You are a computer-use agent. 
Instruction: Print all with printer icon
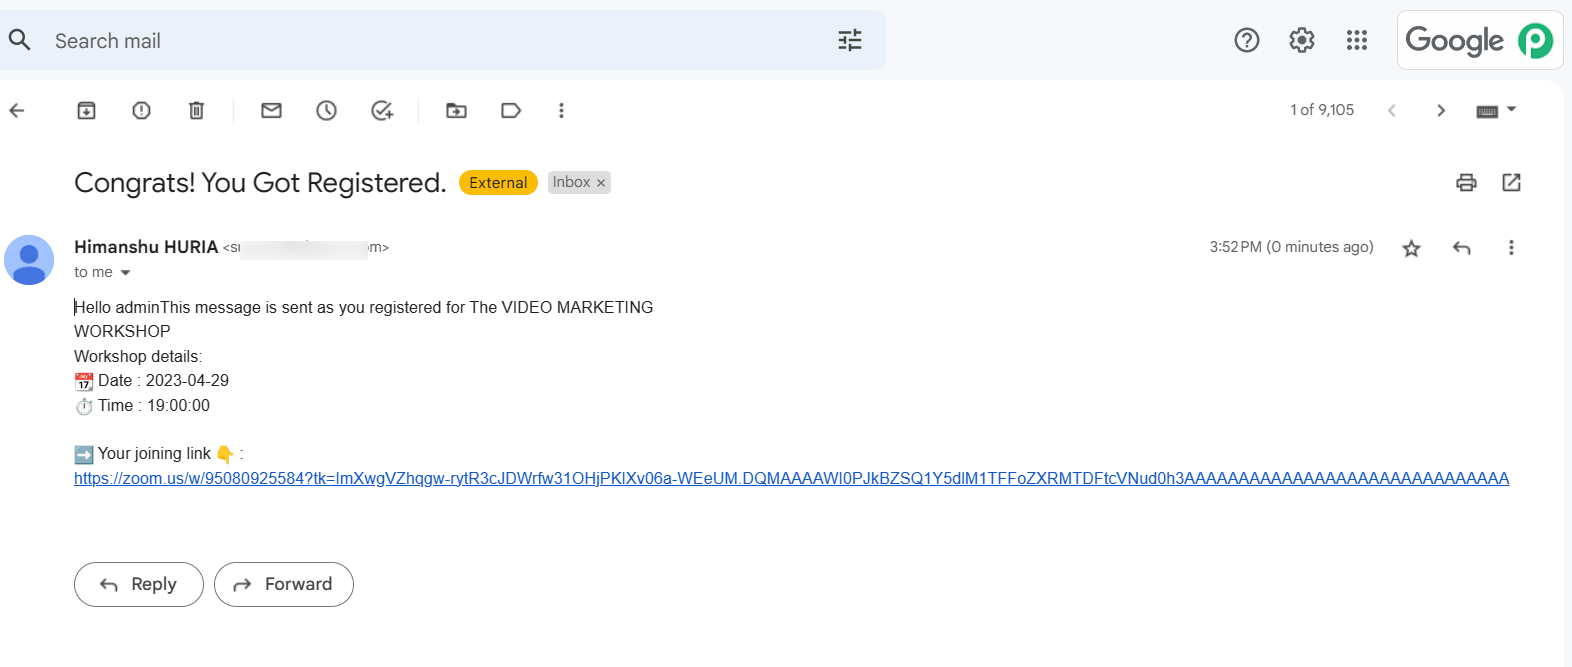point(1467,182)
